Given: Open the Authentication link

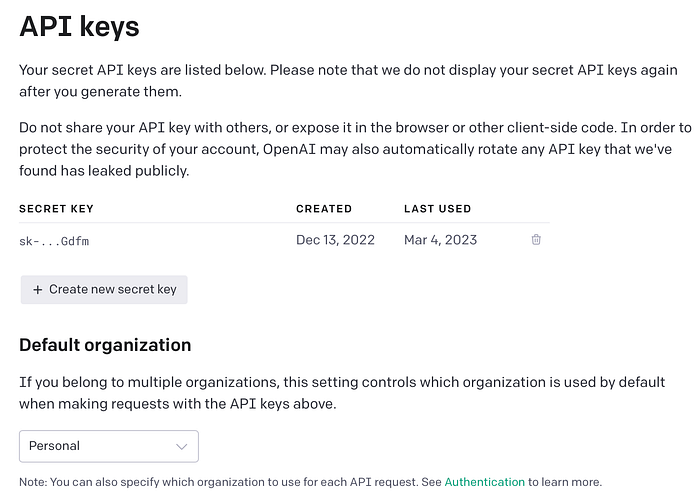Looking at the screenshot, I should pos(484,482).
